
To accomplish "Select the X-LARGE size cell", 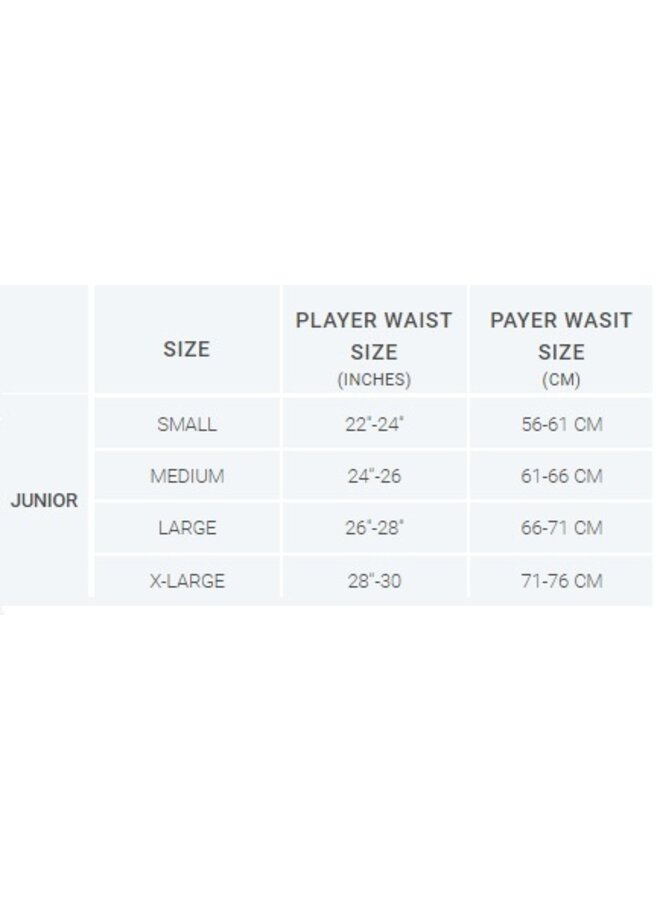I will coord(187,580).
